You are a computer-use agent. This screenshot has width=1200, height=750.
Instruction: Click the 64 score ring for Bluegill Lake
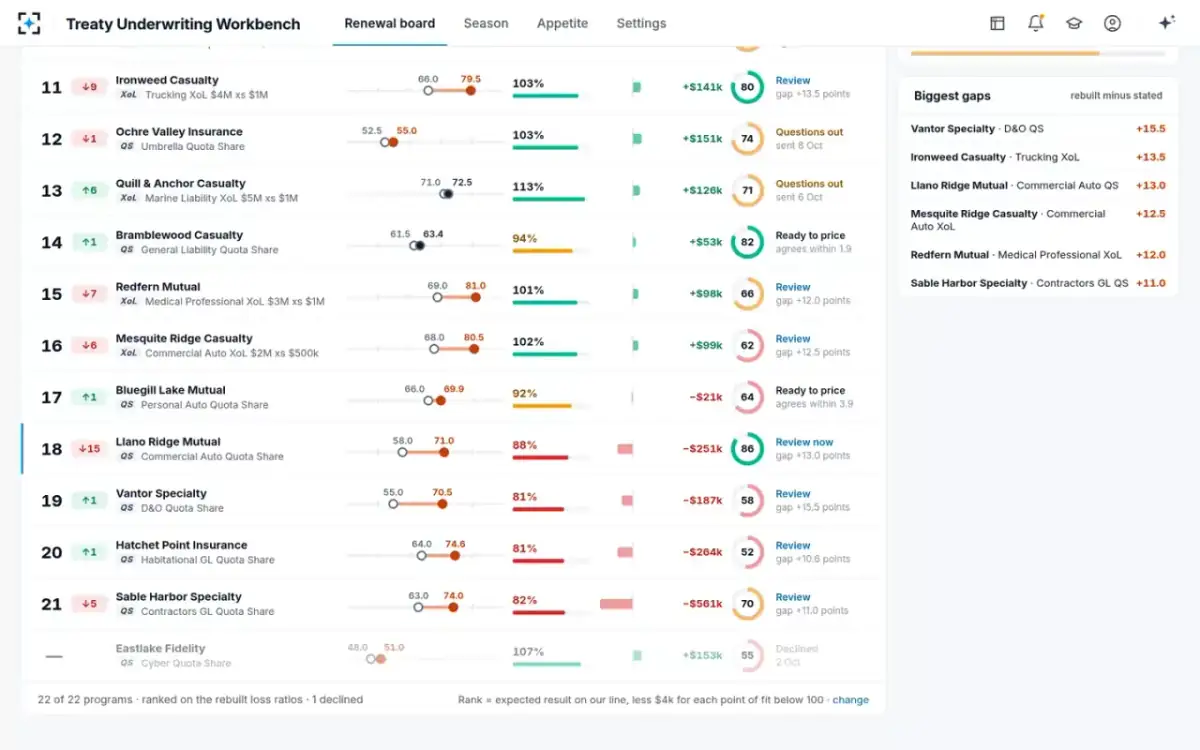pos(747,397)
